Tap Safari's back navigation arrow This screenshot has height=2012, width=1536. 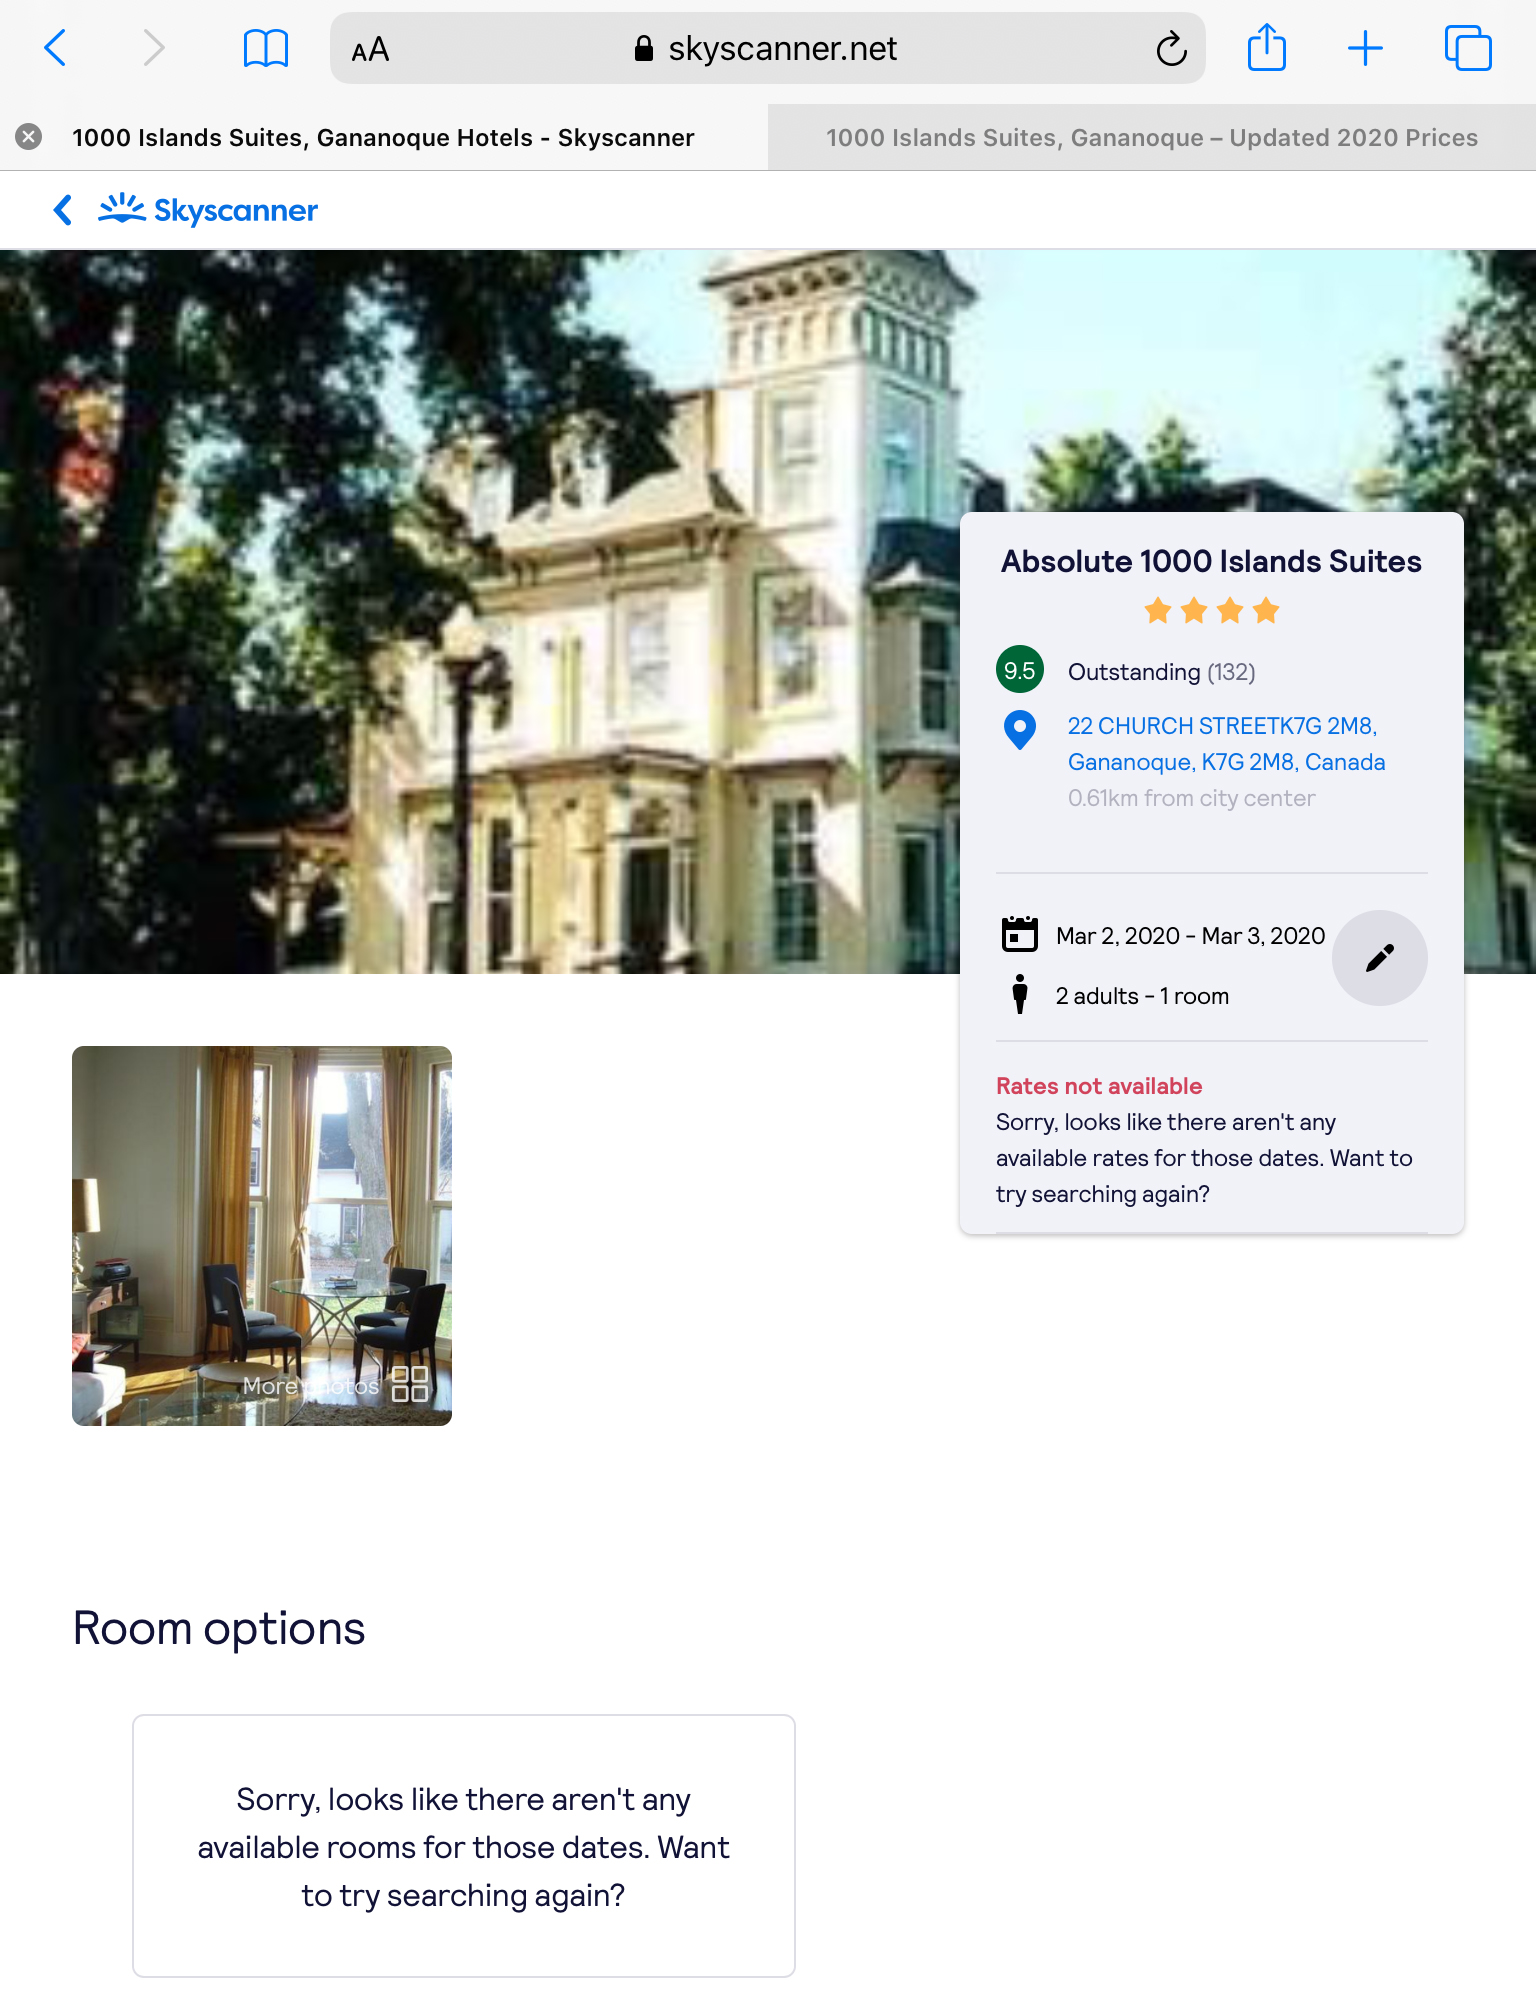click(56, 48)
